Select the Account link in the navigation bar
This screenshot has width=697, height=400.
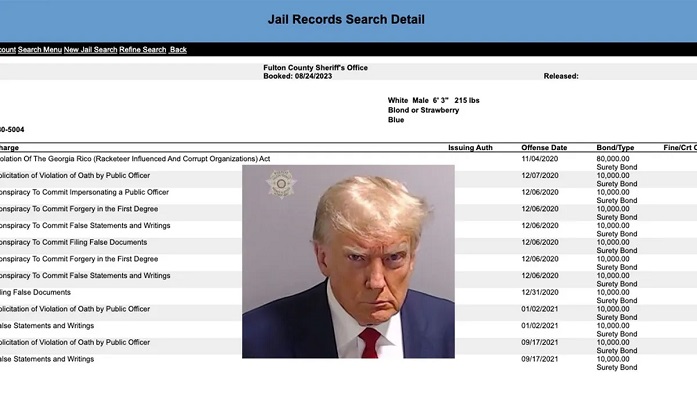pyautogui.click(x=7, y=49)
